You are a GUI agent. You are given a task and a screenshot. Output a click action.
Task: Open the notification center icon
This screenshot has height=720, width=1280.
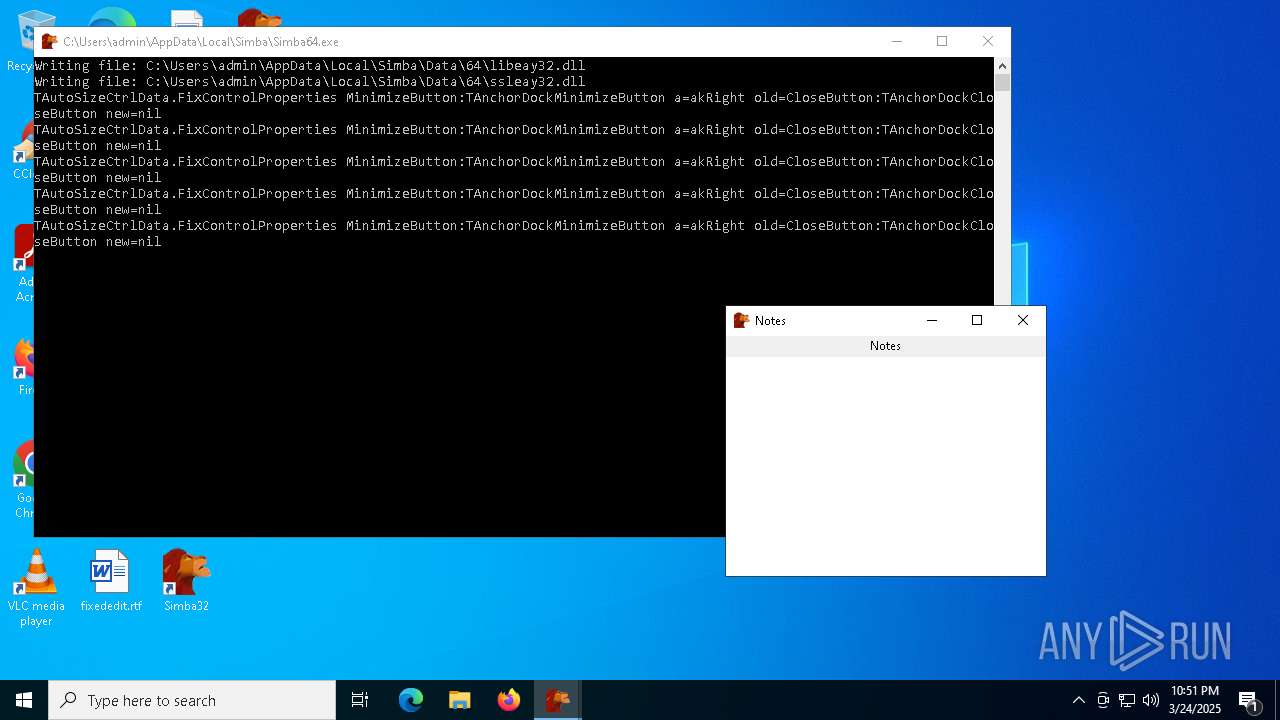(1248, 700)
